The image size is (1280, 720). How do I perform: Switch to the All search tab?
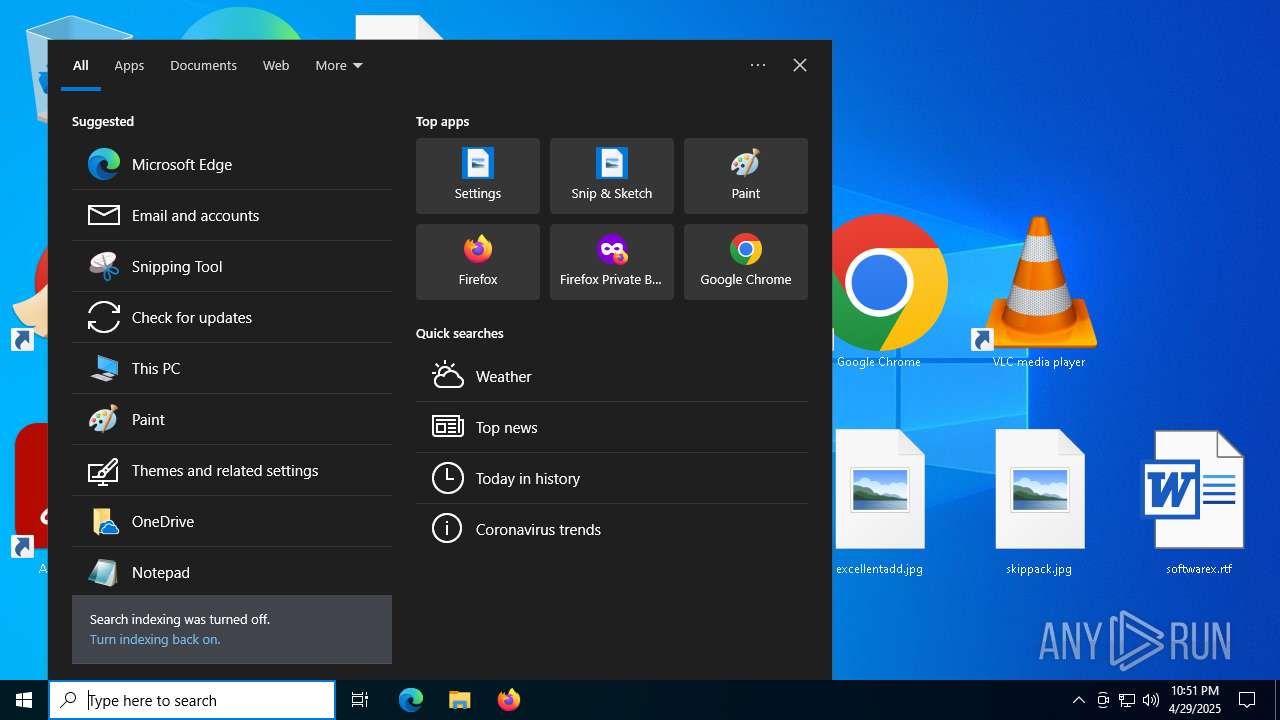coord(81,66)
